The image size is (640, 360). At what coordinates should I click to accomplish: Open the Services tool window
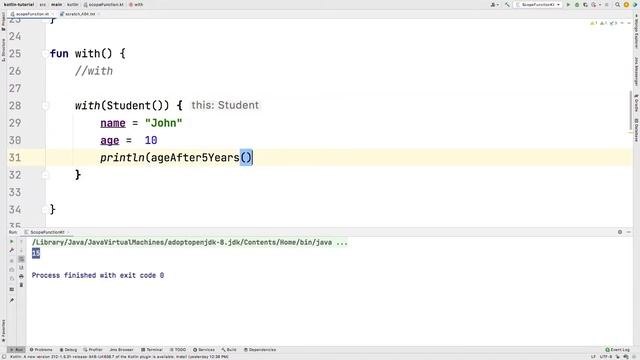tap(204, 350)
